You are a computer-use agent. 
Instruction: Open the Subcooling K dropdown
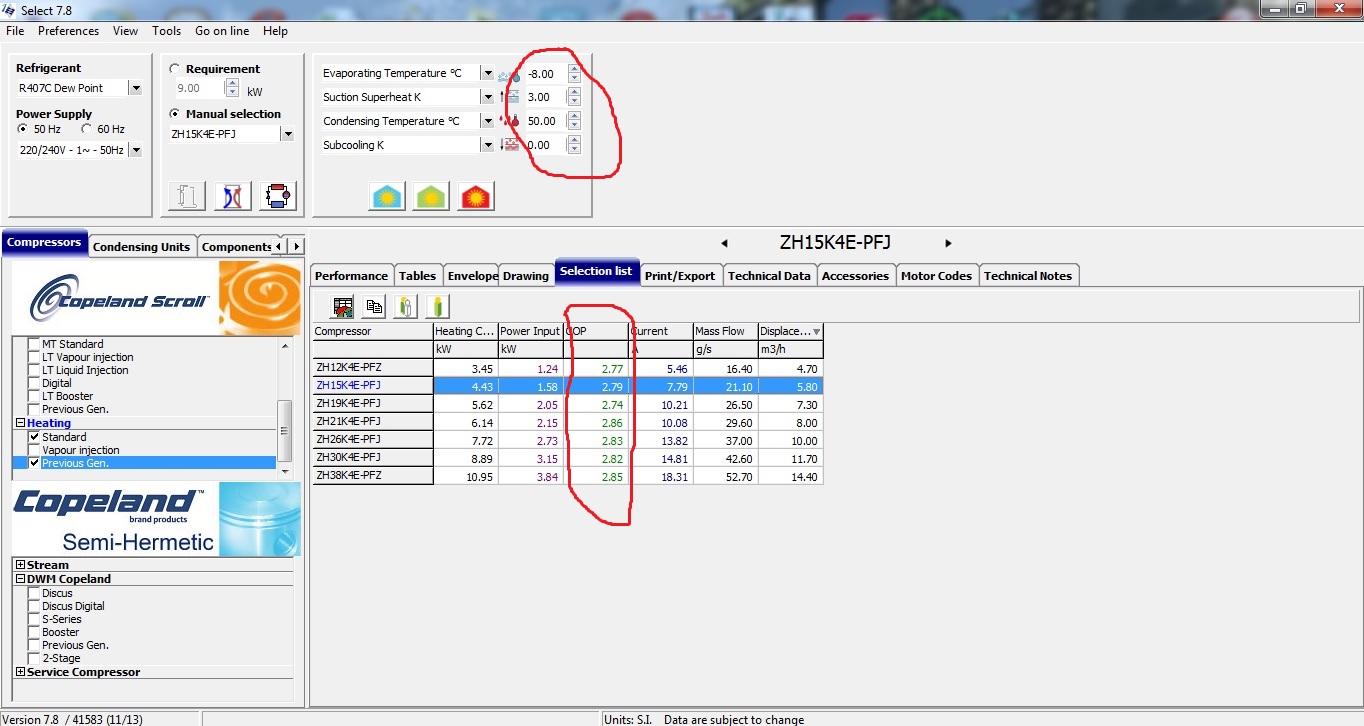487,145
